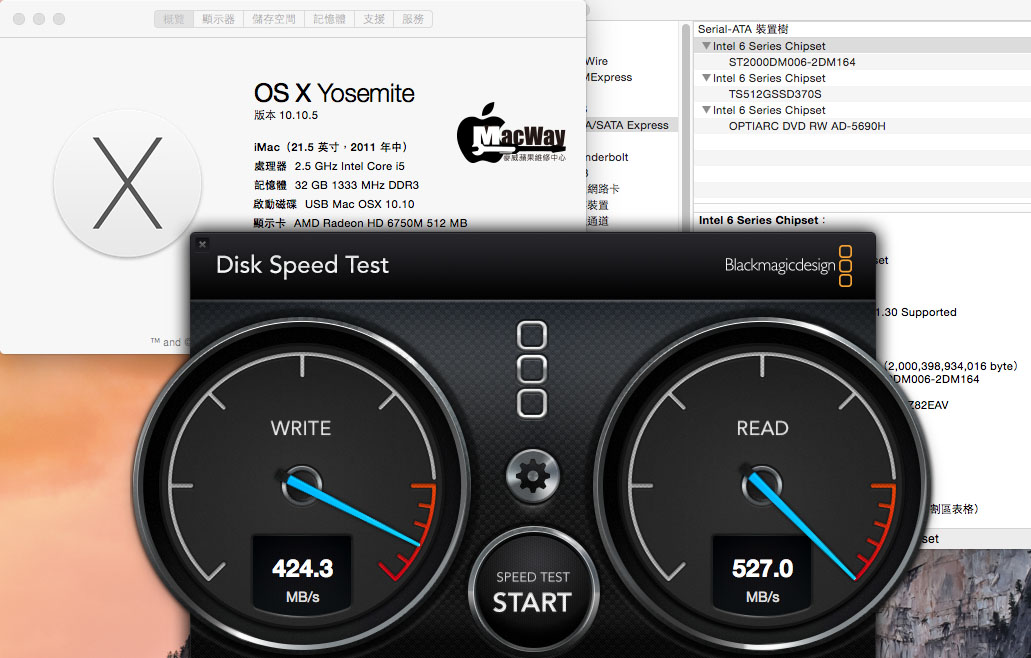Viewport: 1031px width, 658px height.
Task: Click the MacWay apple logo
Action: click(x=512, y=133)
